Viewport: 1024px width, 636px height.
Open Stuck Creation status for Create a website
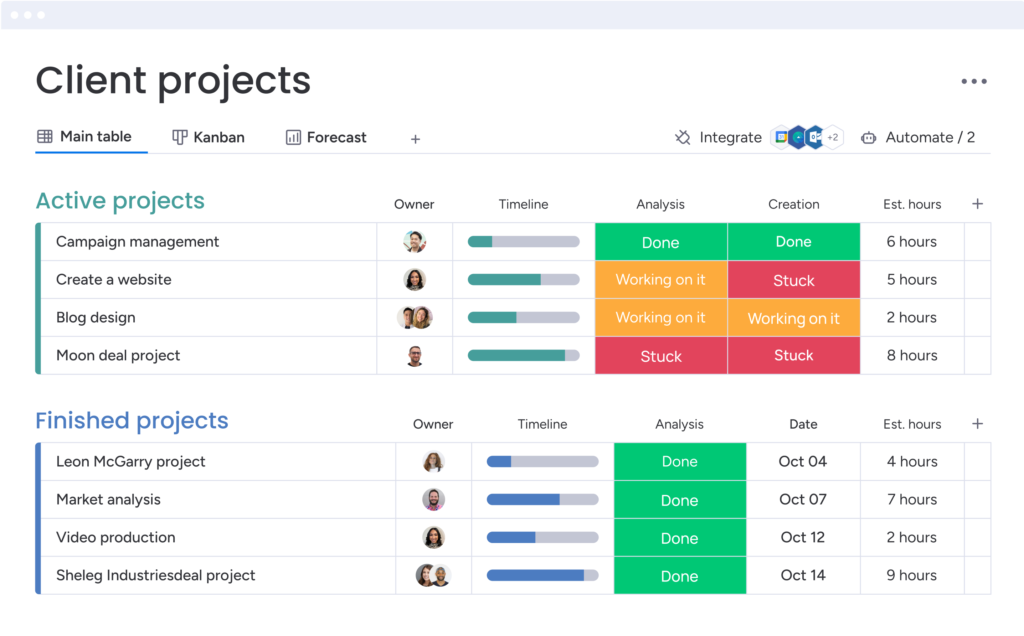793,280
